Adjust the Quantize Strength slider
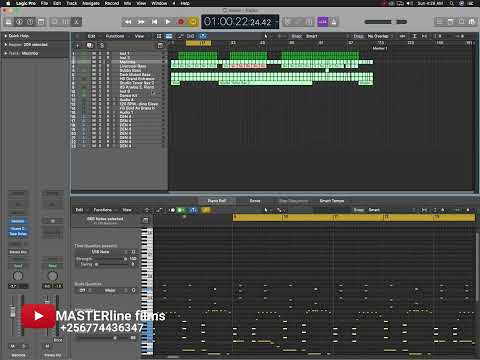 (x=110, y=259)
